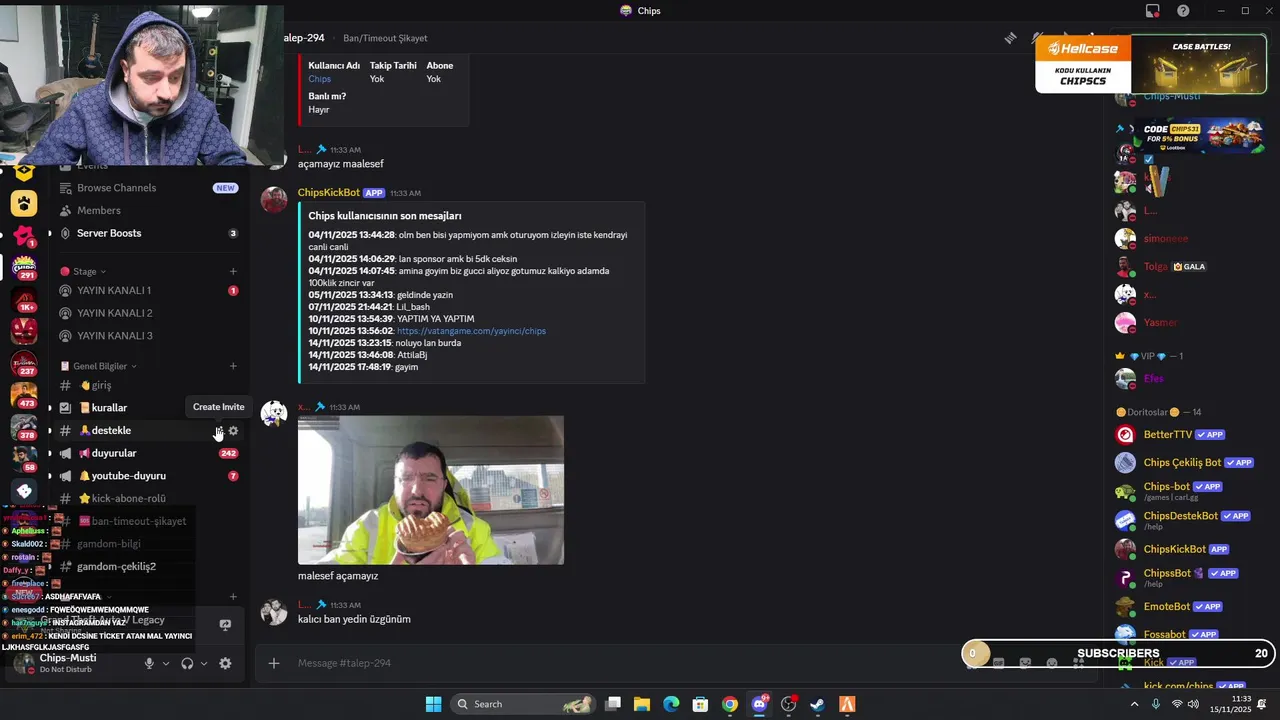Open paw print server icon
The width and height of the screenshot is (1280, 720).
(24, 204)
